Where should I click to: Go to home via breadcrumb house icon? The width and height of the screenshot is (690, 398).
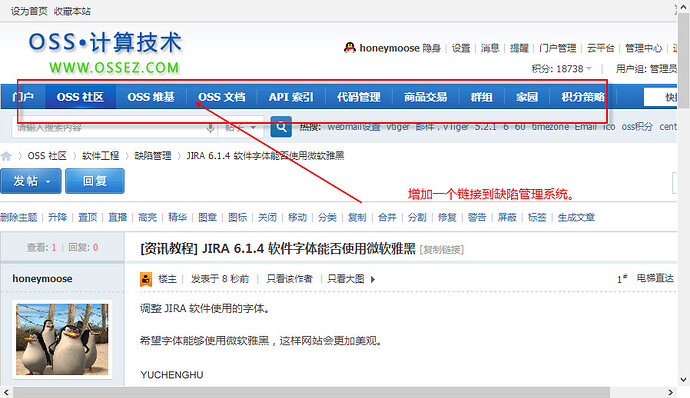pyautogui.click(x=6, y=156)
